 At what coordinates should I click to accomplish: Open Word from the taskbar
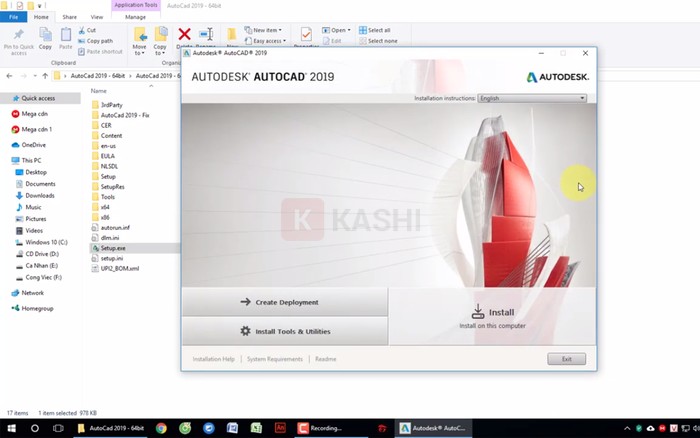pos(233,428)
